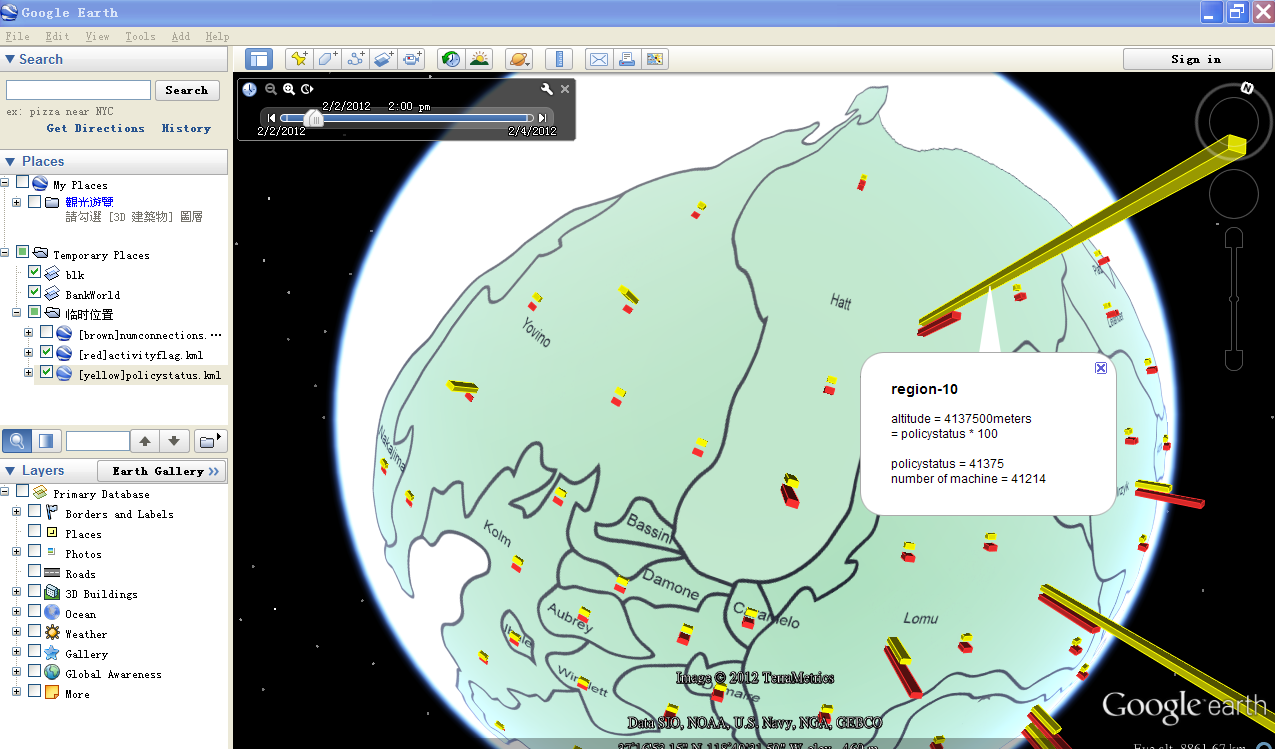Enable the Borders and Labels layer checkbox
1275x749 pixels.
(x=35, y=511)
